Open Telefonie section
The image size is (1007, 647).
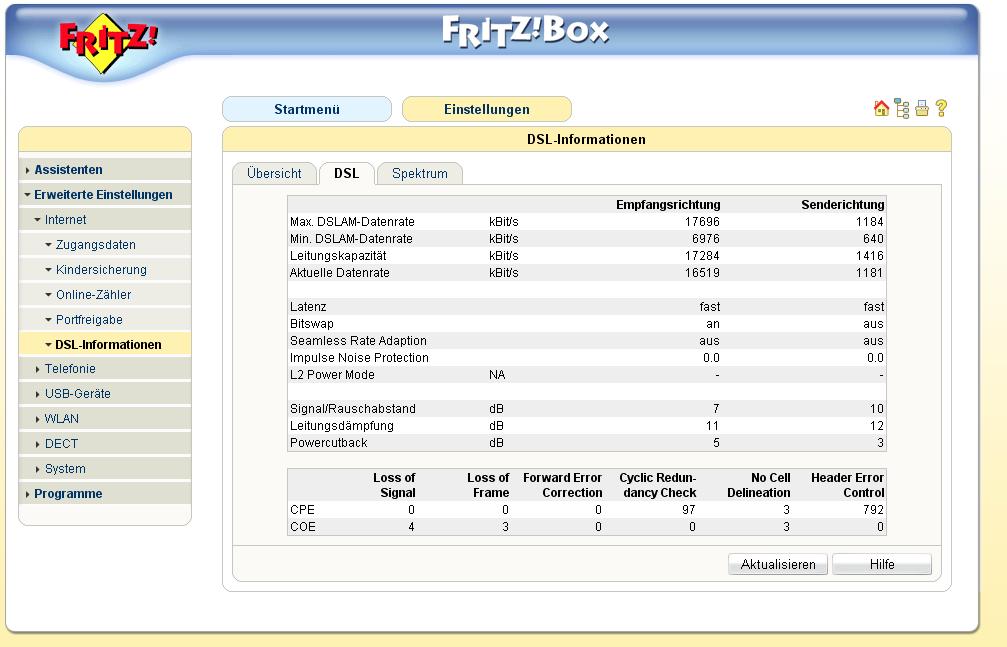[x=70, y=369]
